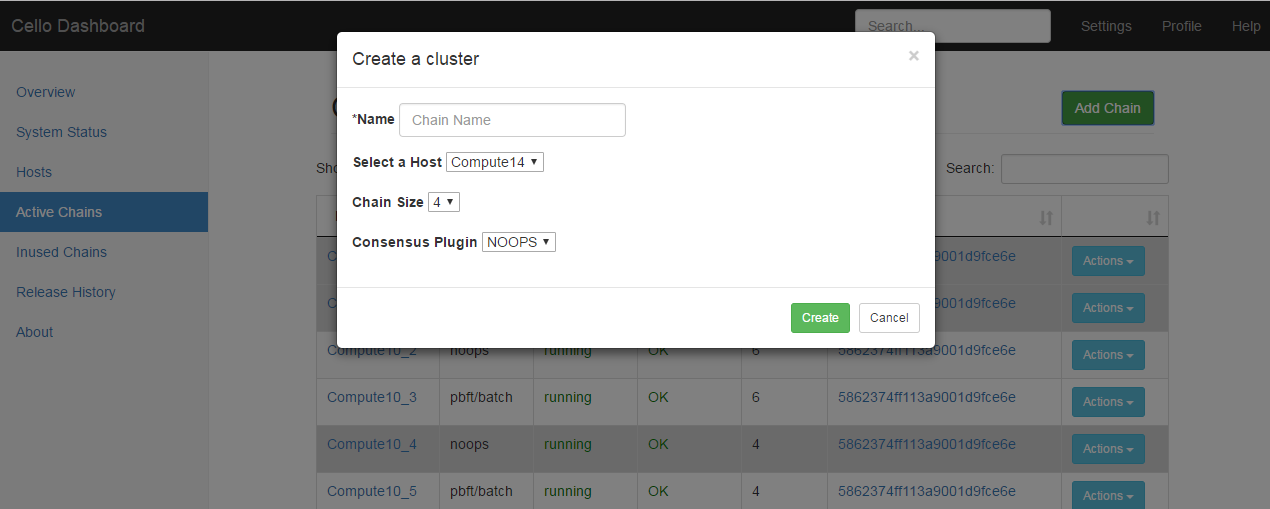This screenshot has width=1270, height=509.
Task: Expand the Chain Size dropdown
Action: click(443, 202)
